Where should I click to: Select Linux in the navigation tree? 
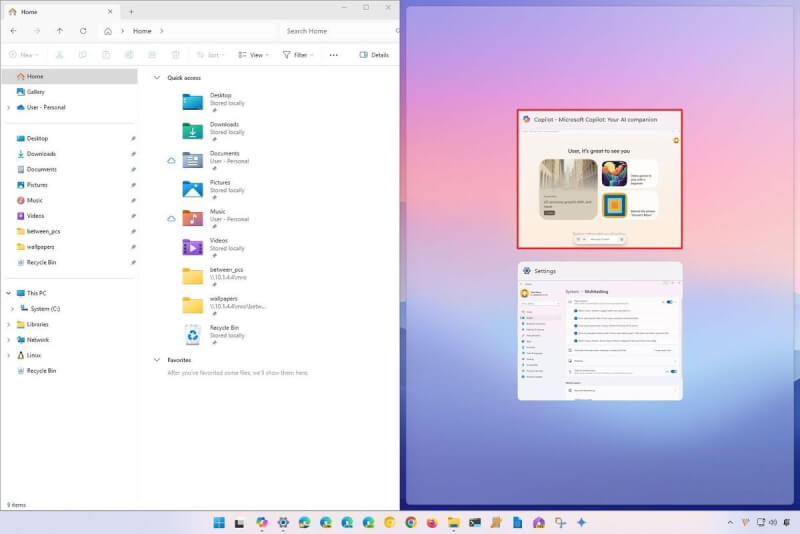click(x=34, y=355)
